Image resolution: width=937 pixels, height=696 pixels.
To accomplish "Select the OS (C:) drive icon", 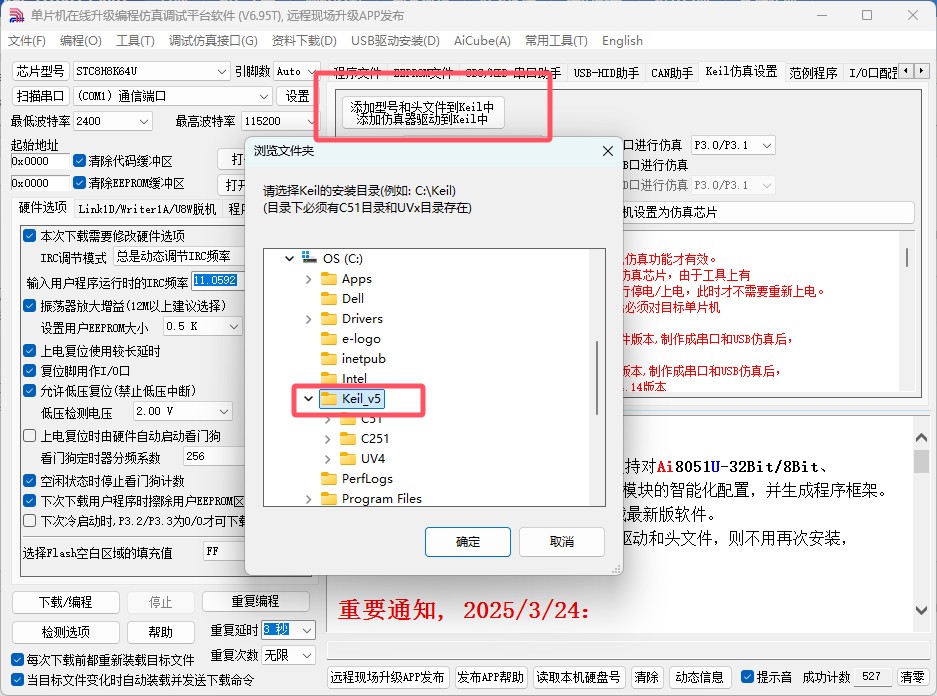I will (309, 257).
